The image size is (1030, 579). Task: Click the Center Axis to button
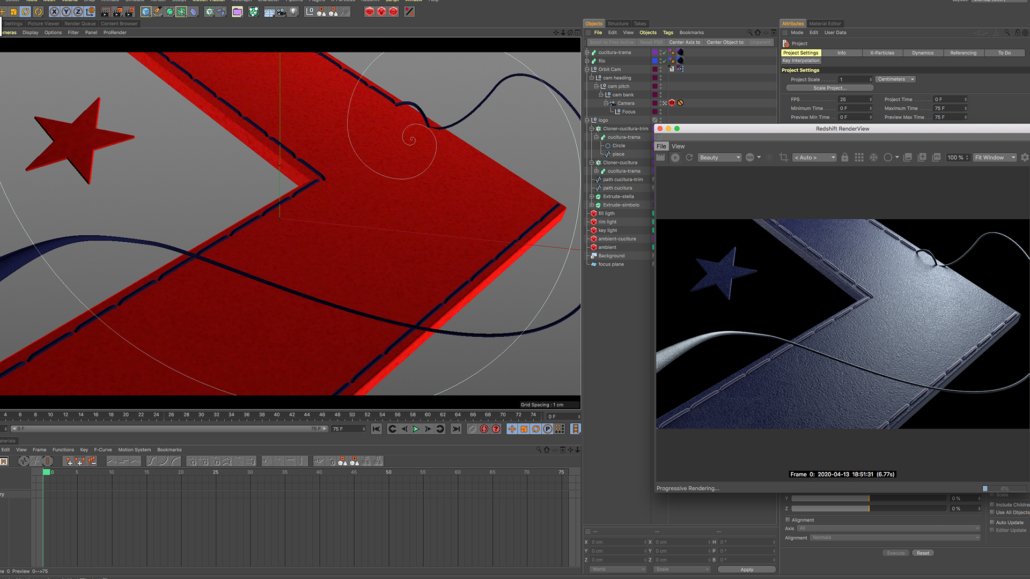point(684,42)
